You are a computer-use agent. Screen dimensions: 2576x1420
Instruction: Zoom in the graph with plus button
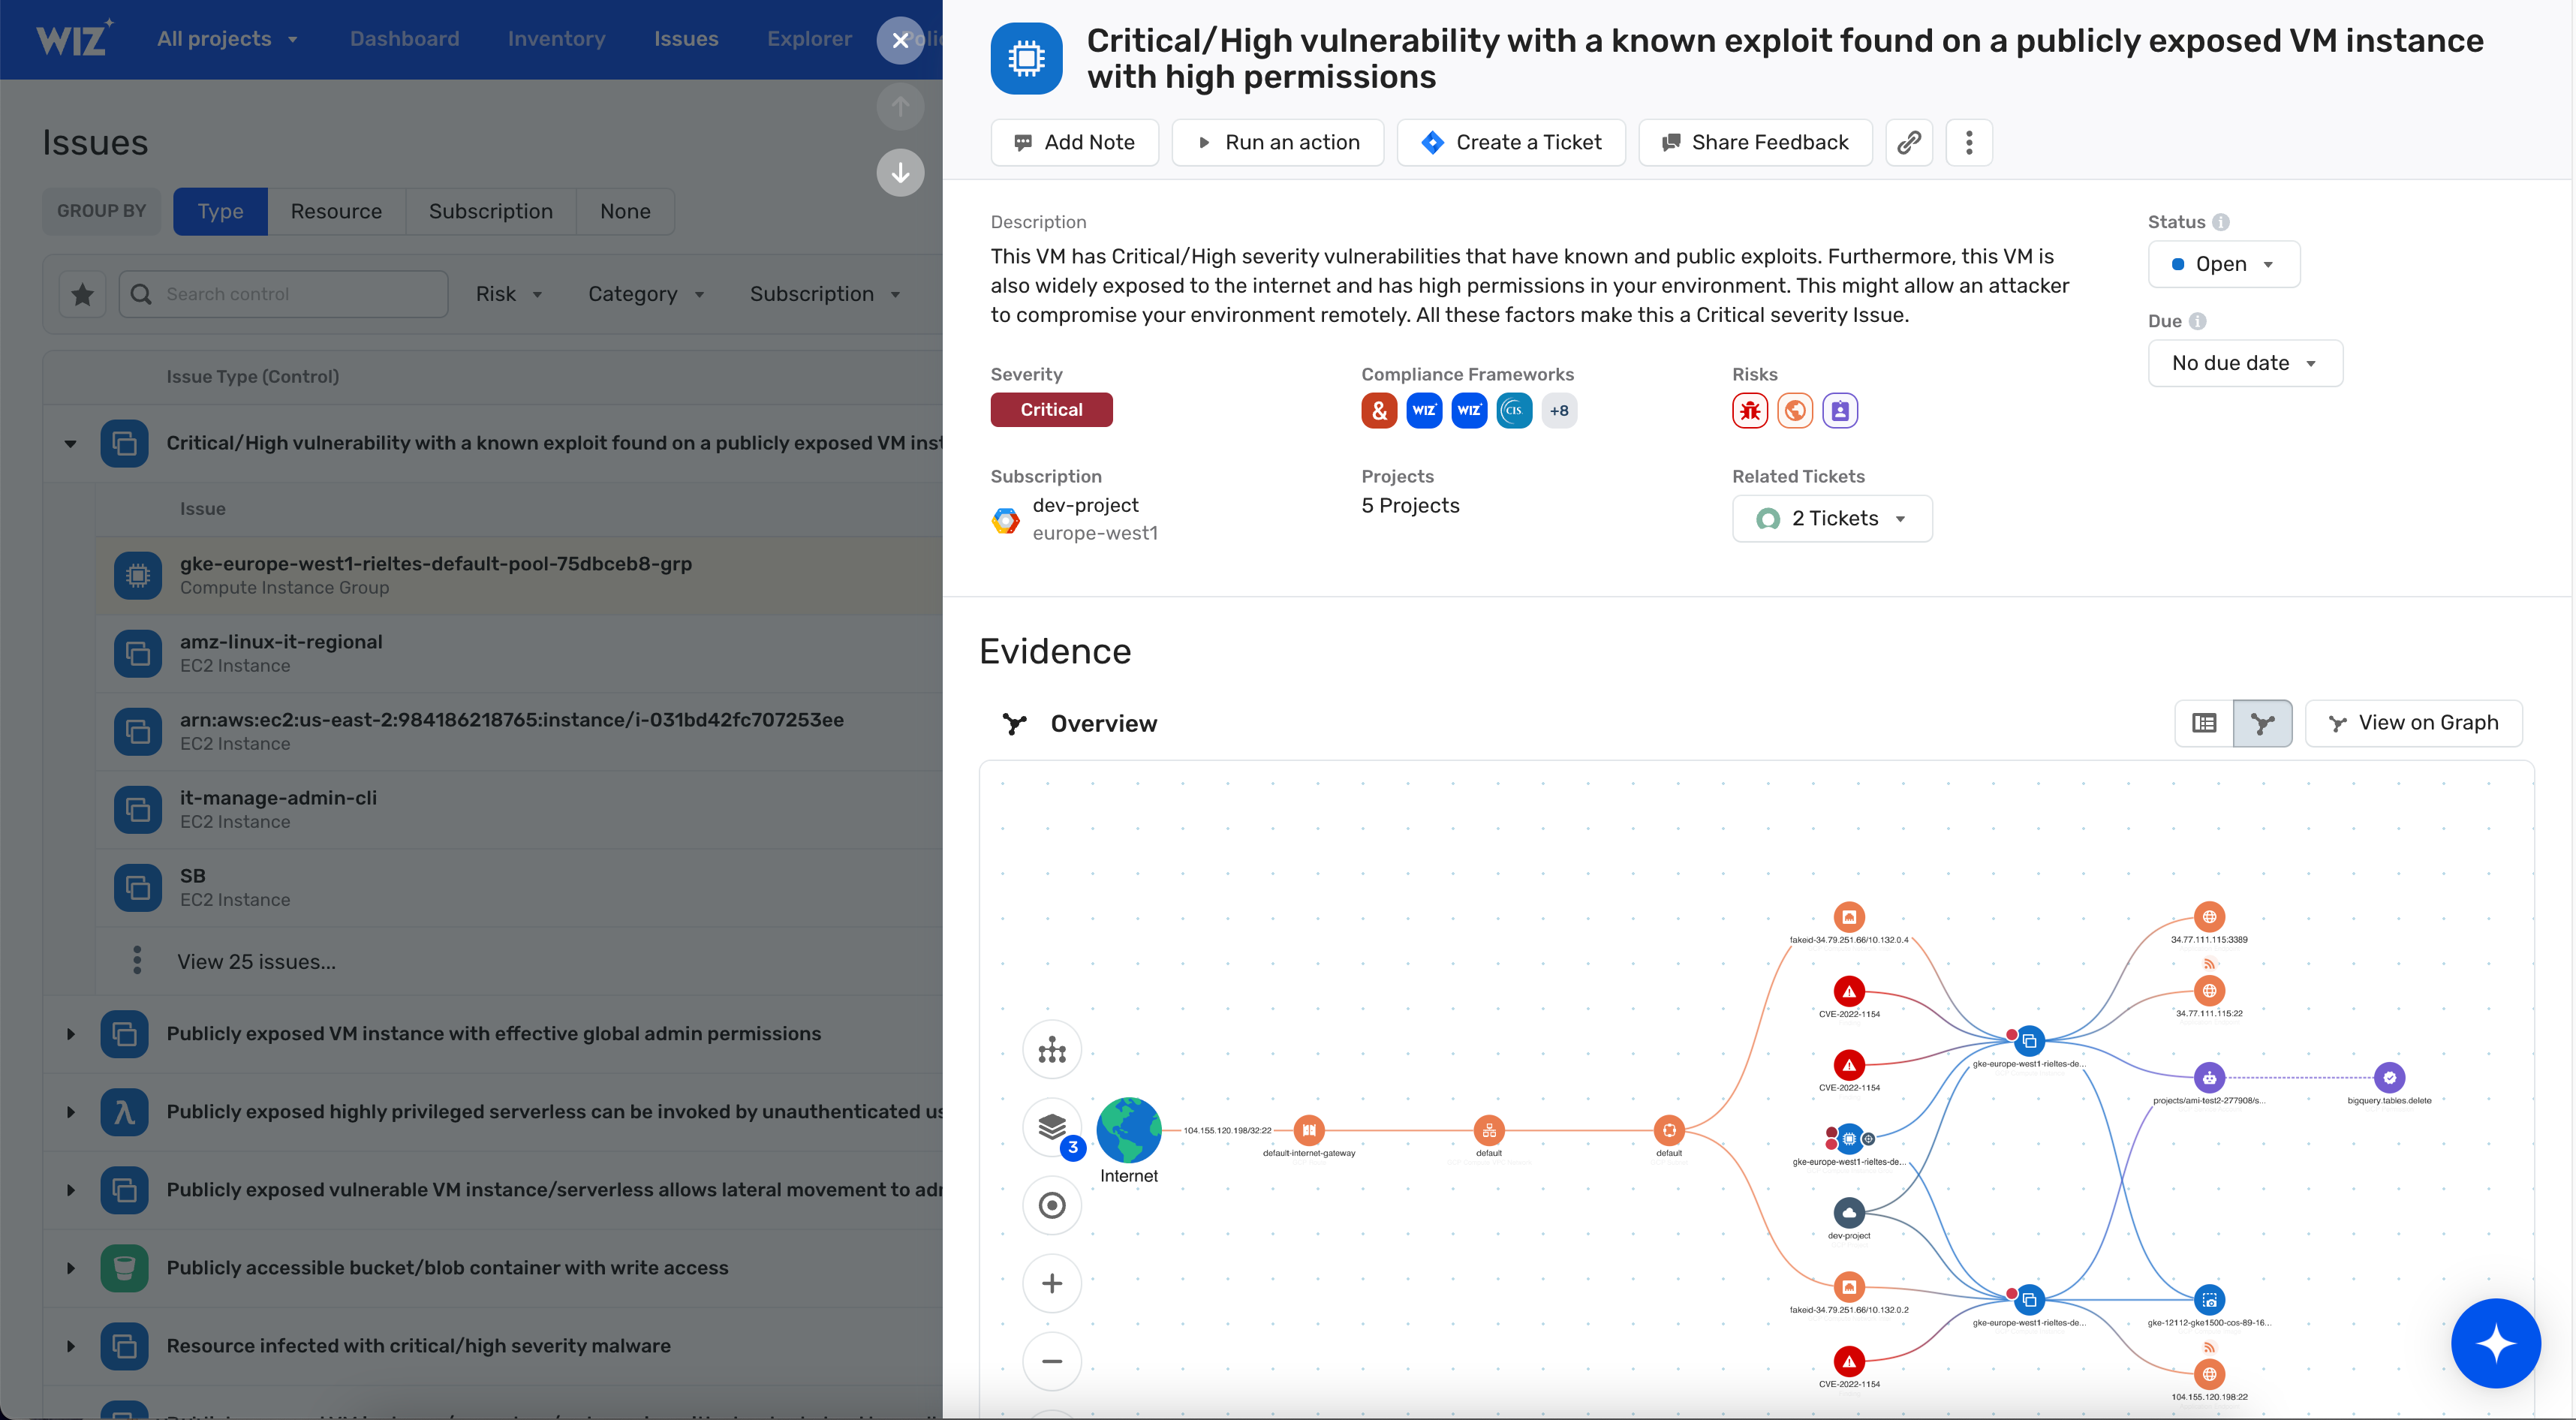click(1052, 1284)
